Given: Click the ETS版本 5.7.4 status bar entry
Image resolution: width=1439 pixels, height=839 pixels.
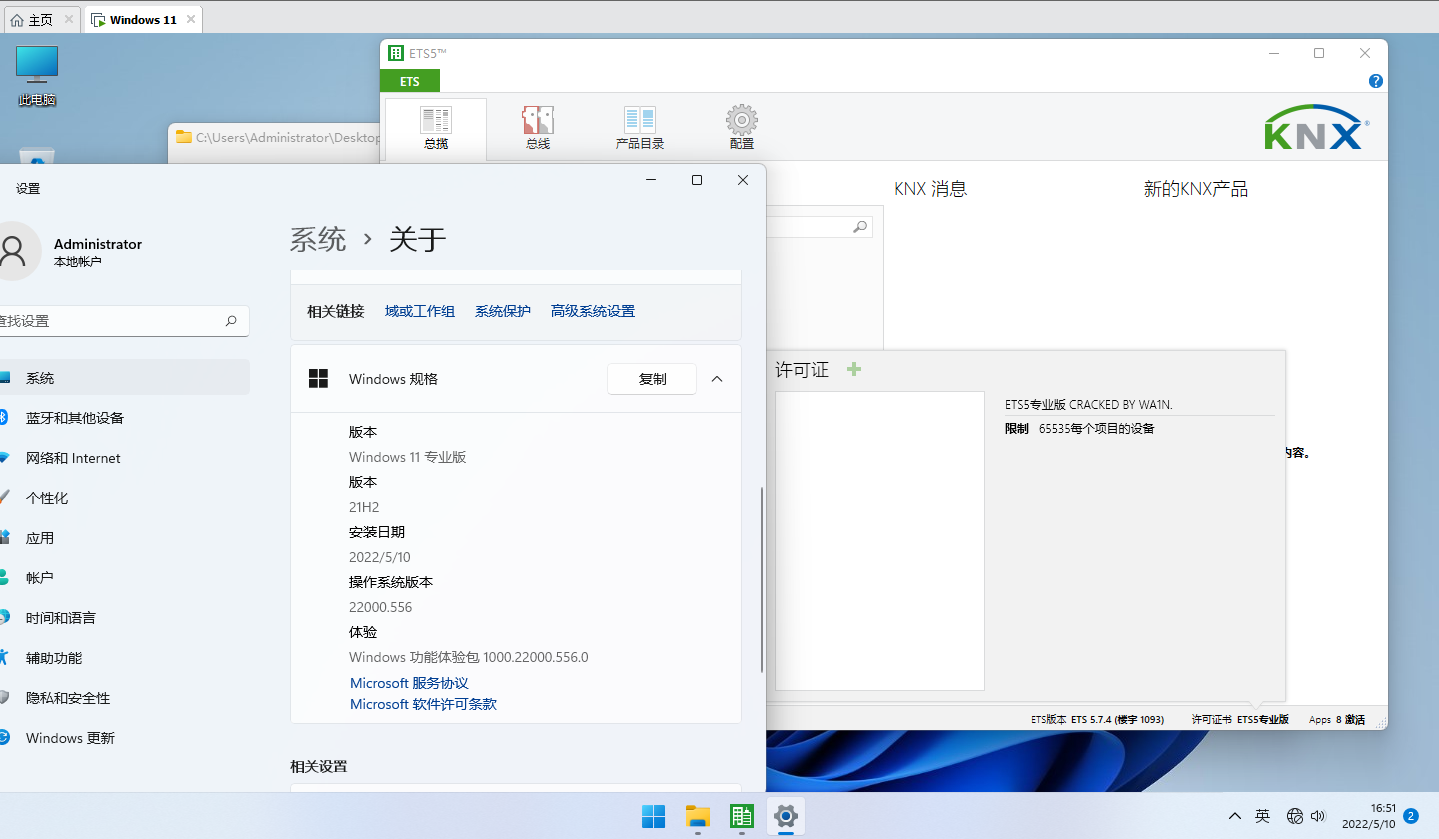Looking at the screenshot, I should (x=1097, y=719).
